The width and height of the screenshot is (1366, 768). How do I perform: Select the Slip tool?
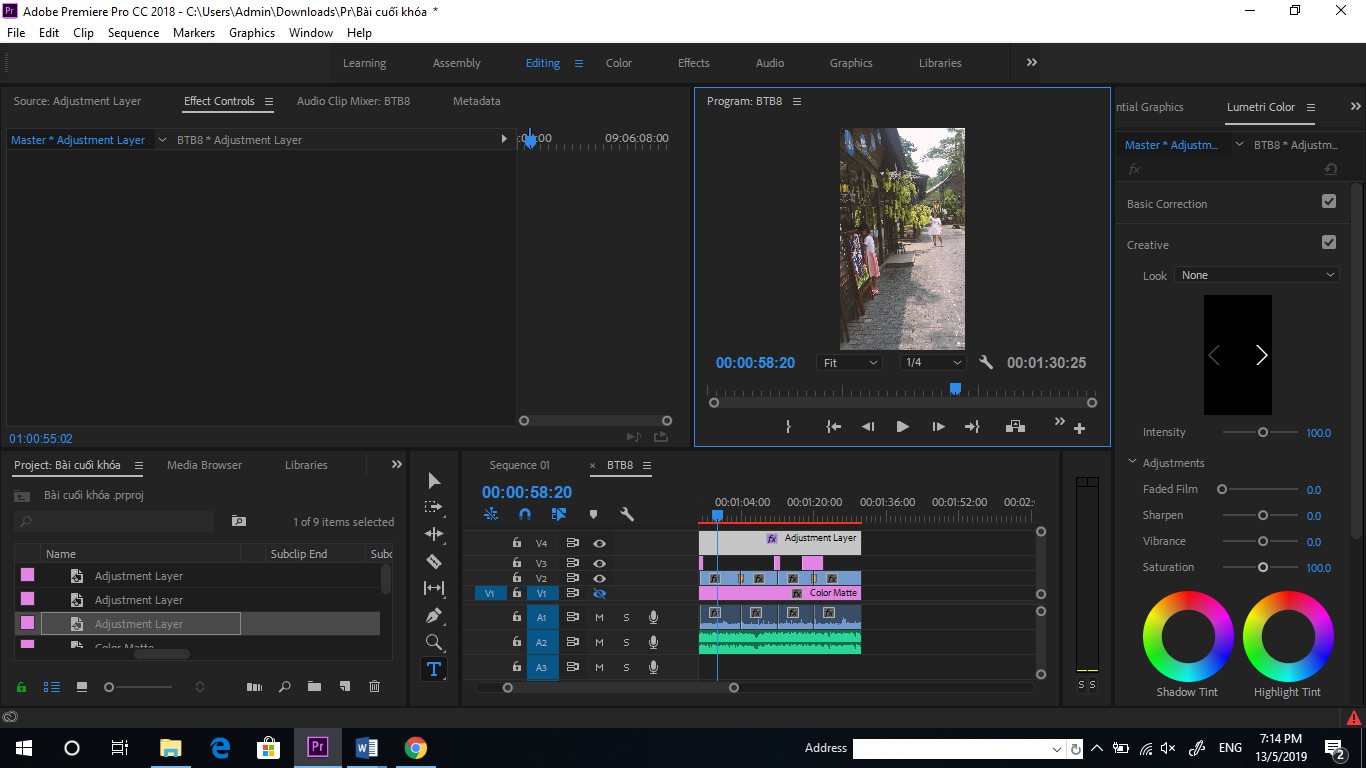[434, 588]
